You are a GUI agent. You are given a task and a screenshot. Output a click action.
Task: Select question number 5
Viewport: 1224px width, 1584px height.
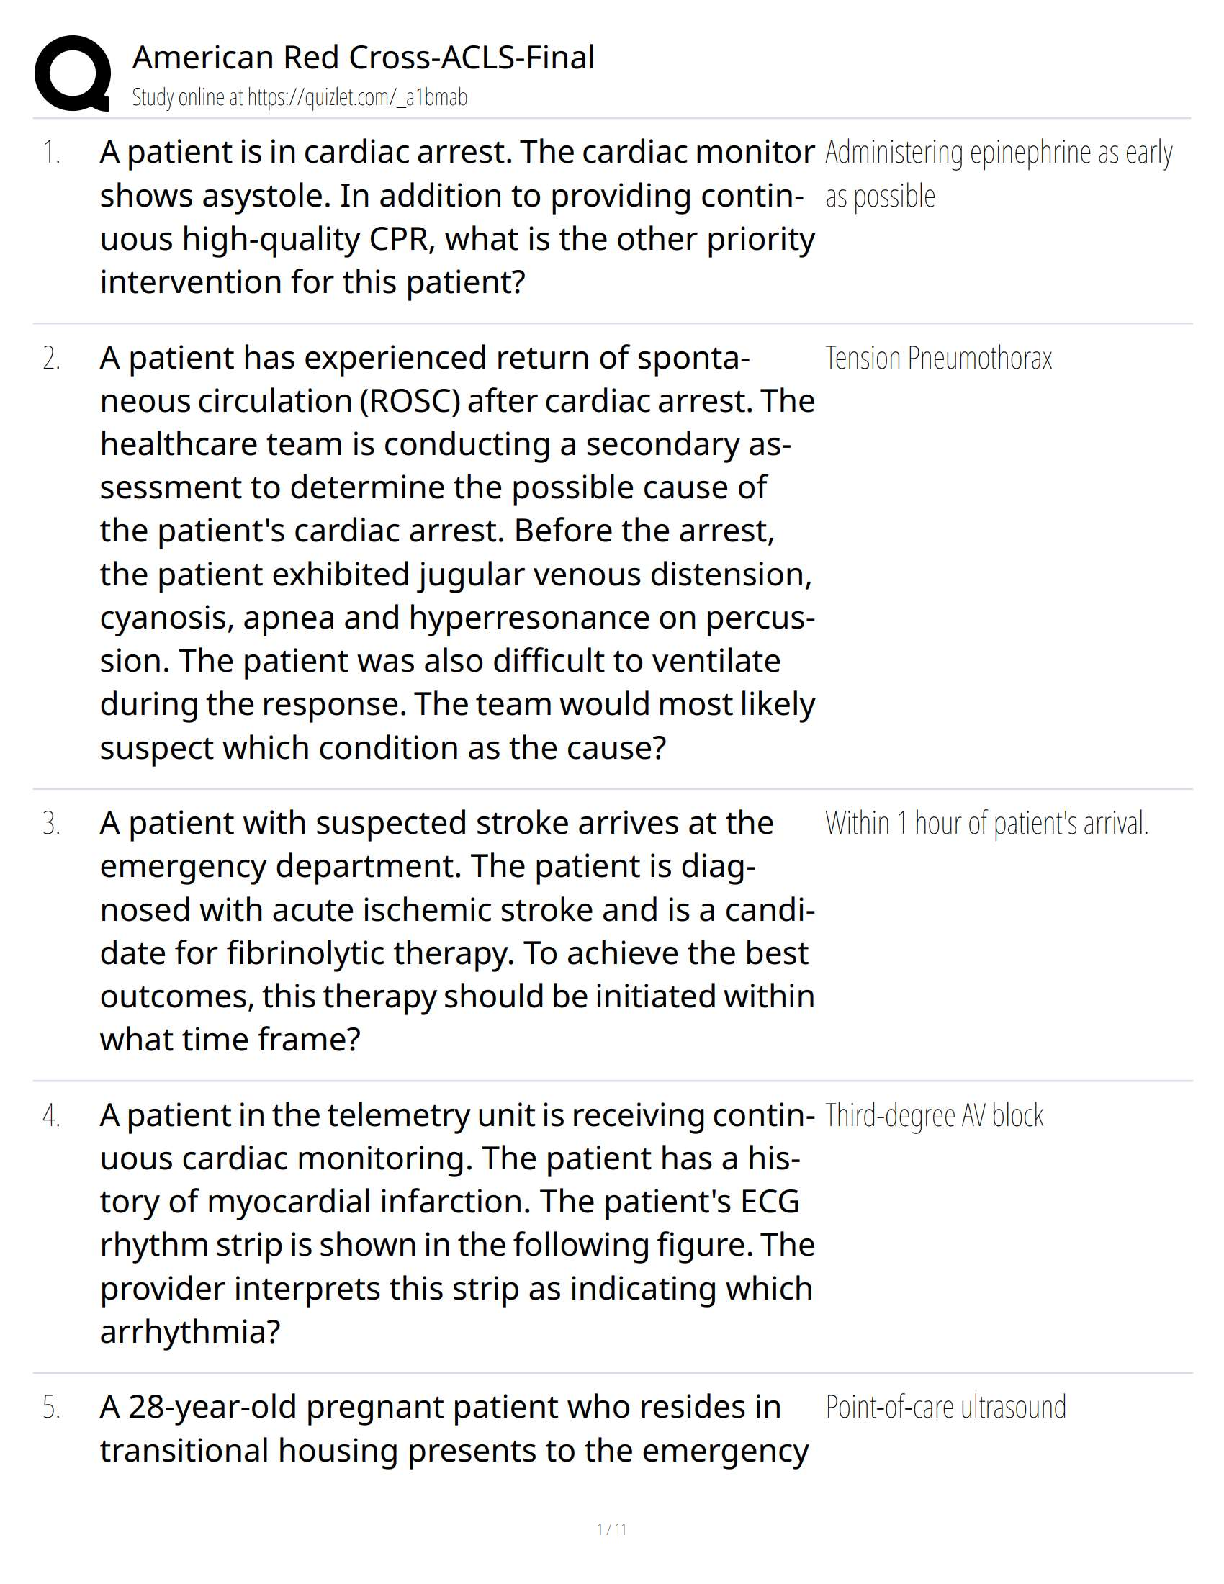51,1408
